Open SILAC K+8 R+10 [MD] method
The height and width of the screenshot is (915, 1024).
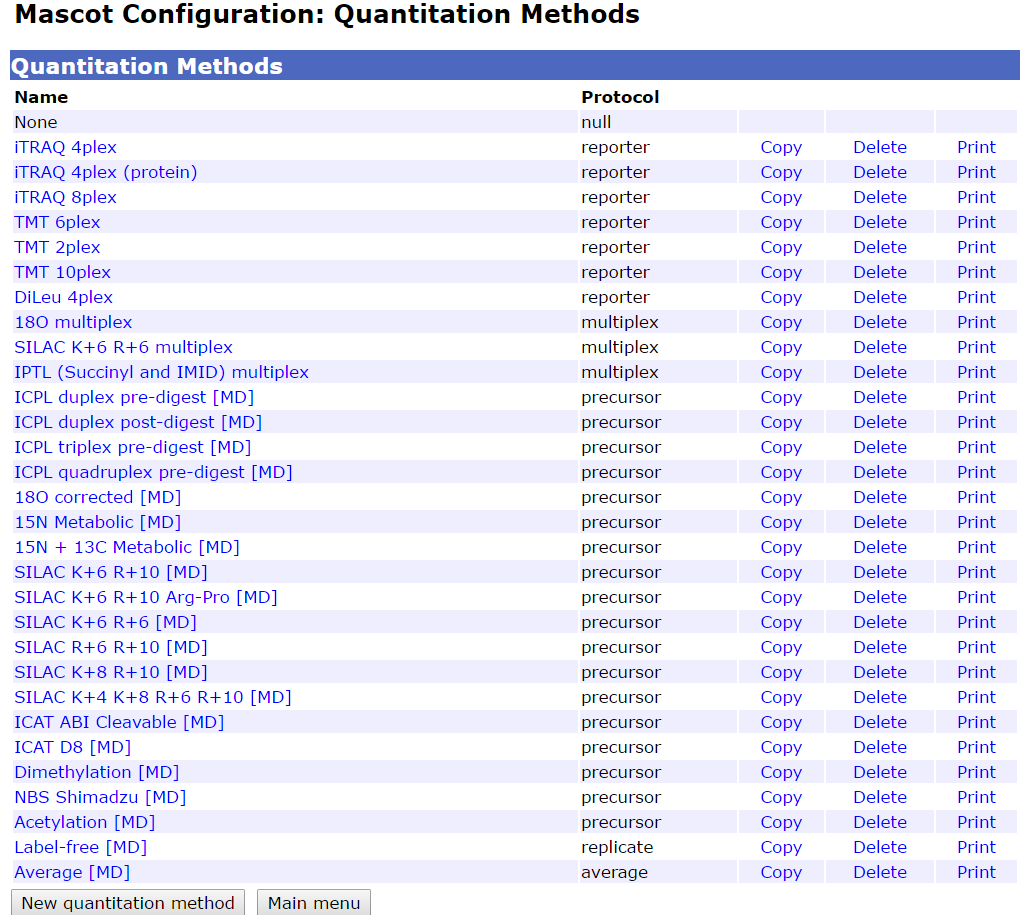(x=111, y=672)
